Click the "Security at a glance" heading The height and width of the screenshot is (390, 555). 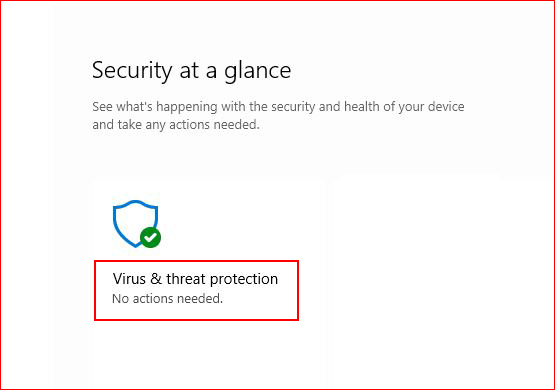(191, 70)
